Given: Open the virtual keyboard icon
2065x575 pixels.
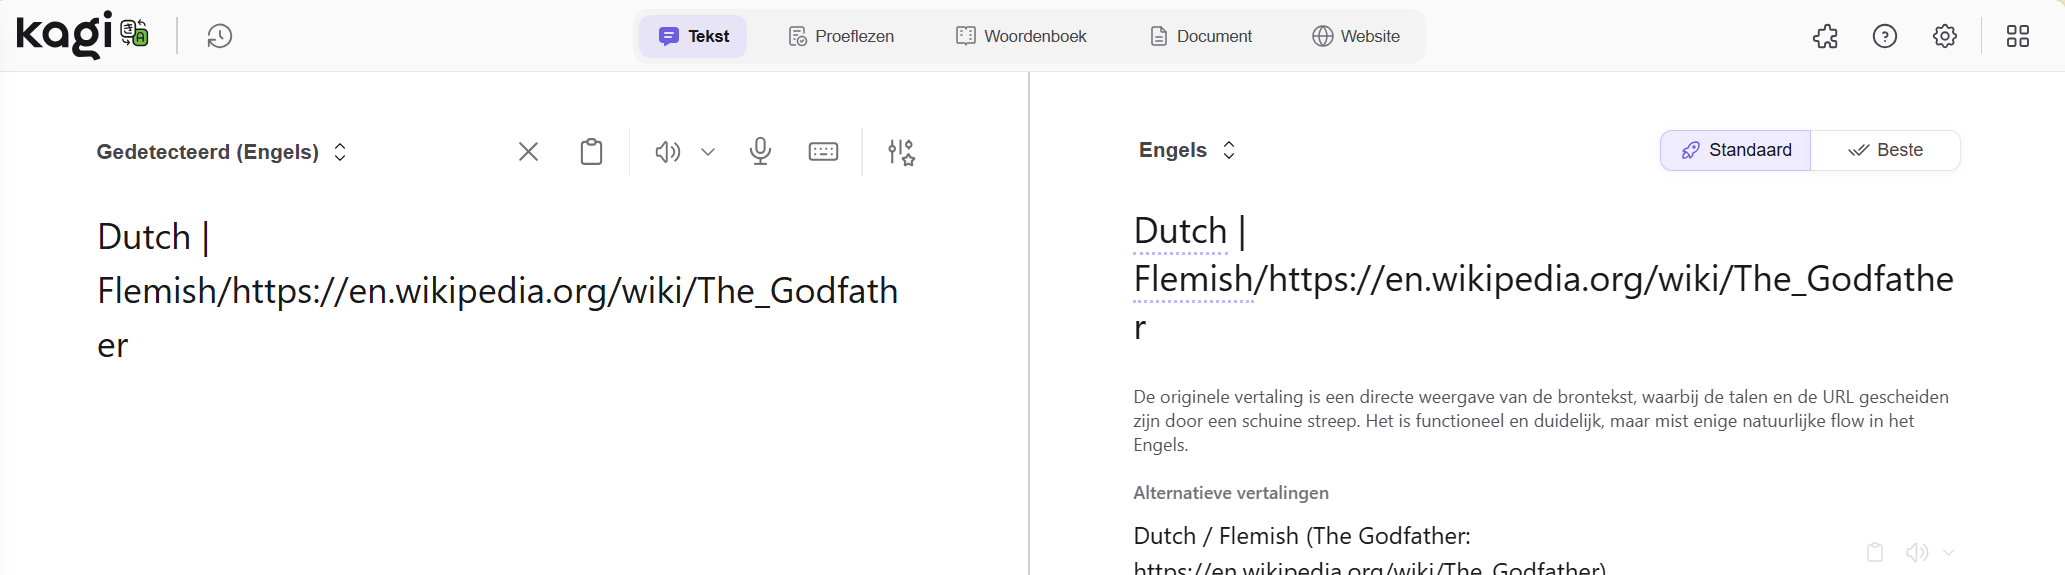Looking at the screenshot, I should pyautogui.click(x=823, y=152).
